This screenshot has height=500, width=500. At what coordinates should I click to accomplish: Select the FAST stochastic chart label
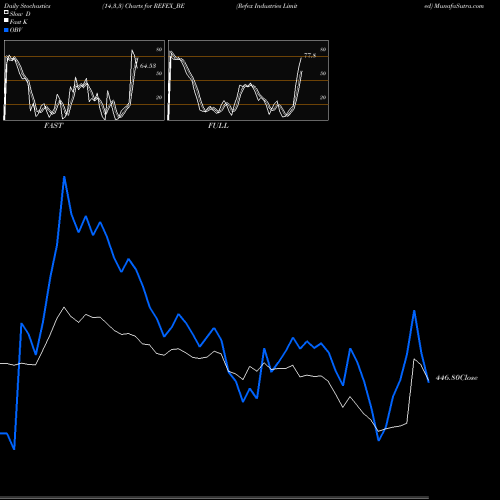(53, 126)
